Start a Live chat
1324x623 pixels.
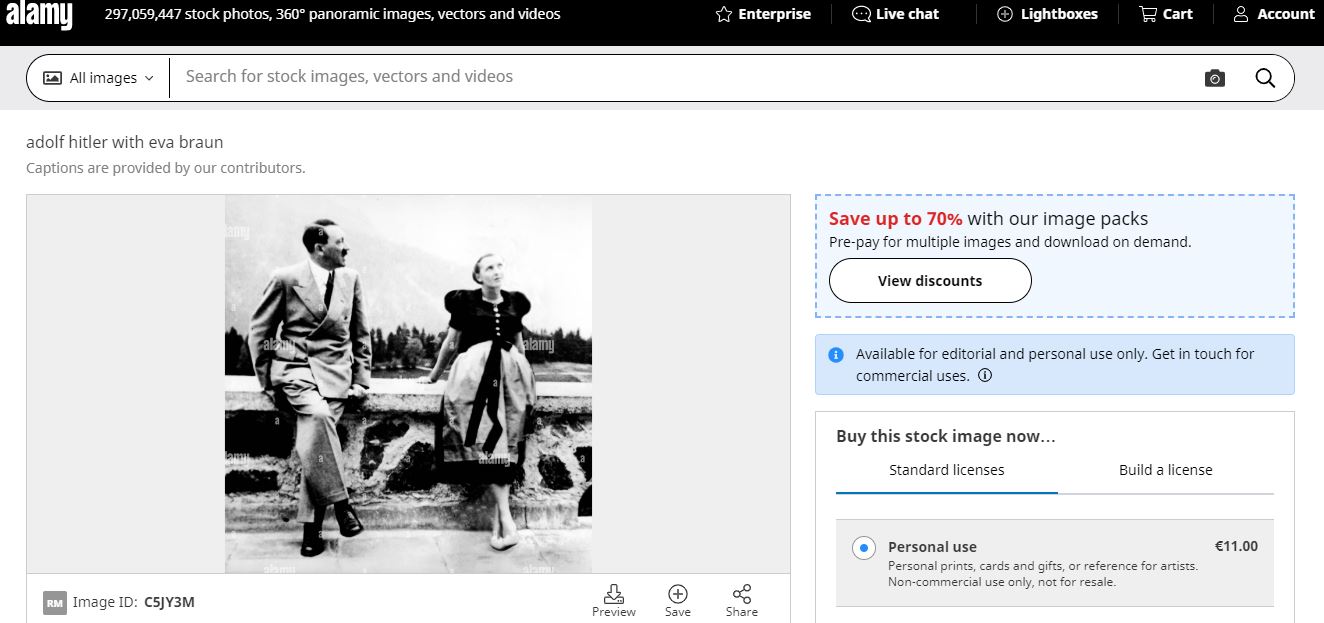coord(895,14)
